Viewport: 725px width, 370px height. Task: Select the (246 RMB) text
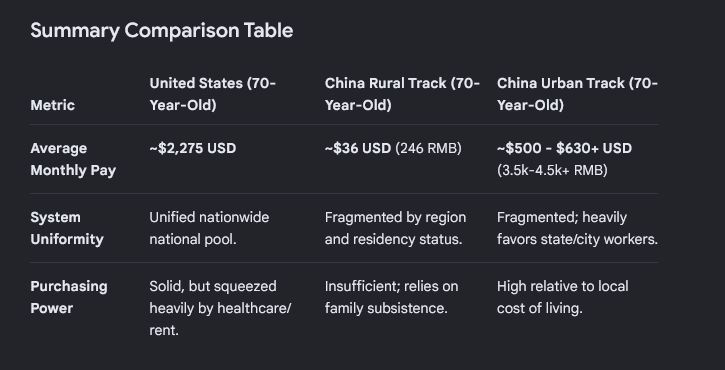tap(428, 148)
